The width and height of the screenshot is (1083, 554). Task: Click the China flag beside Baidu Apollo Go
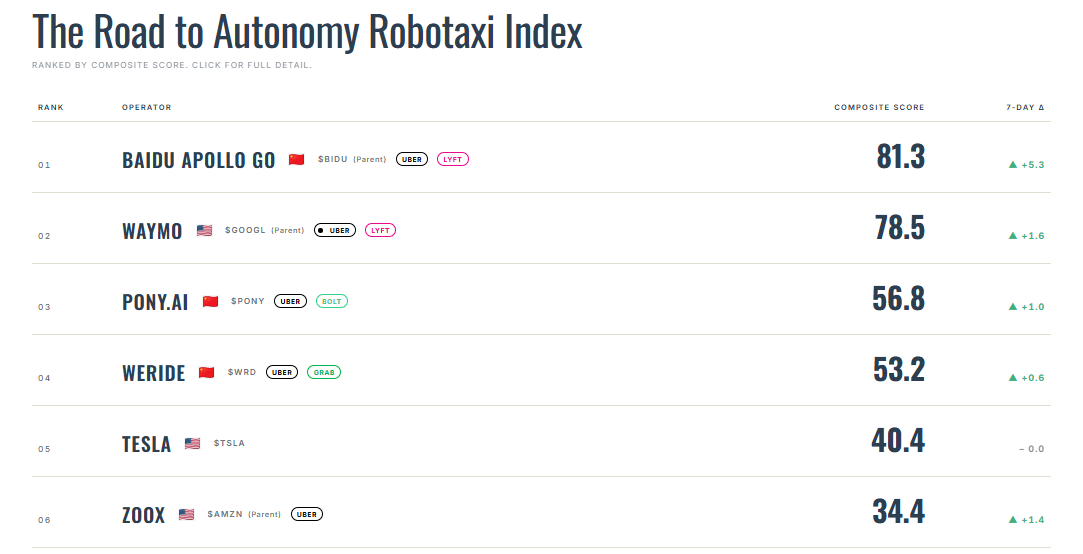tap(296, 160)
